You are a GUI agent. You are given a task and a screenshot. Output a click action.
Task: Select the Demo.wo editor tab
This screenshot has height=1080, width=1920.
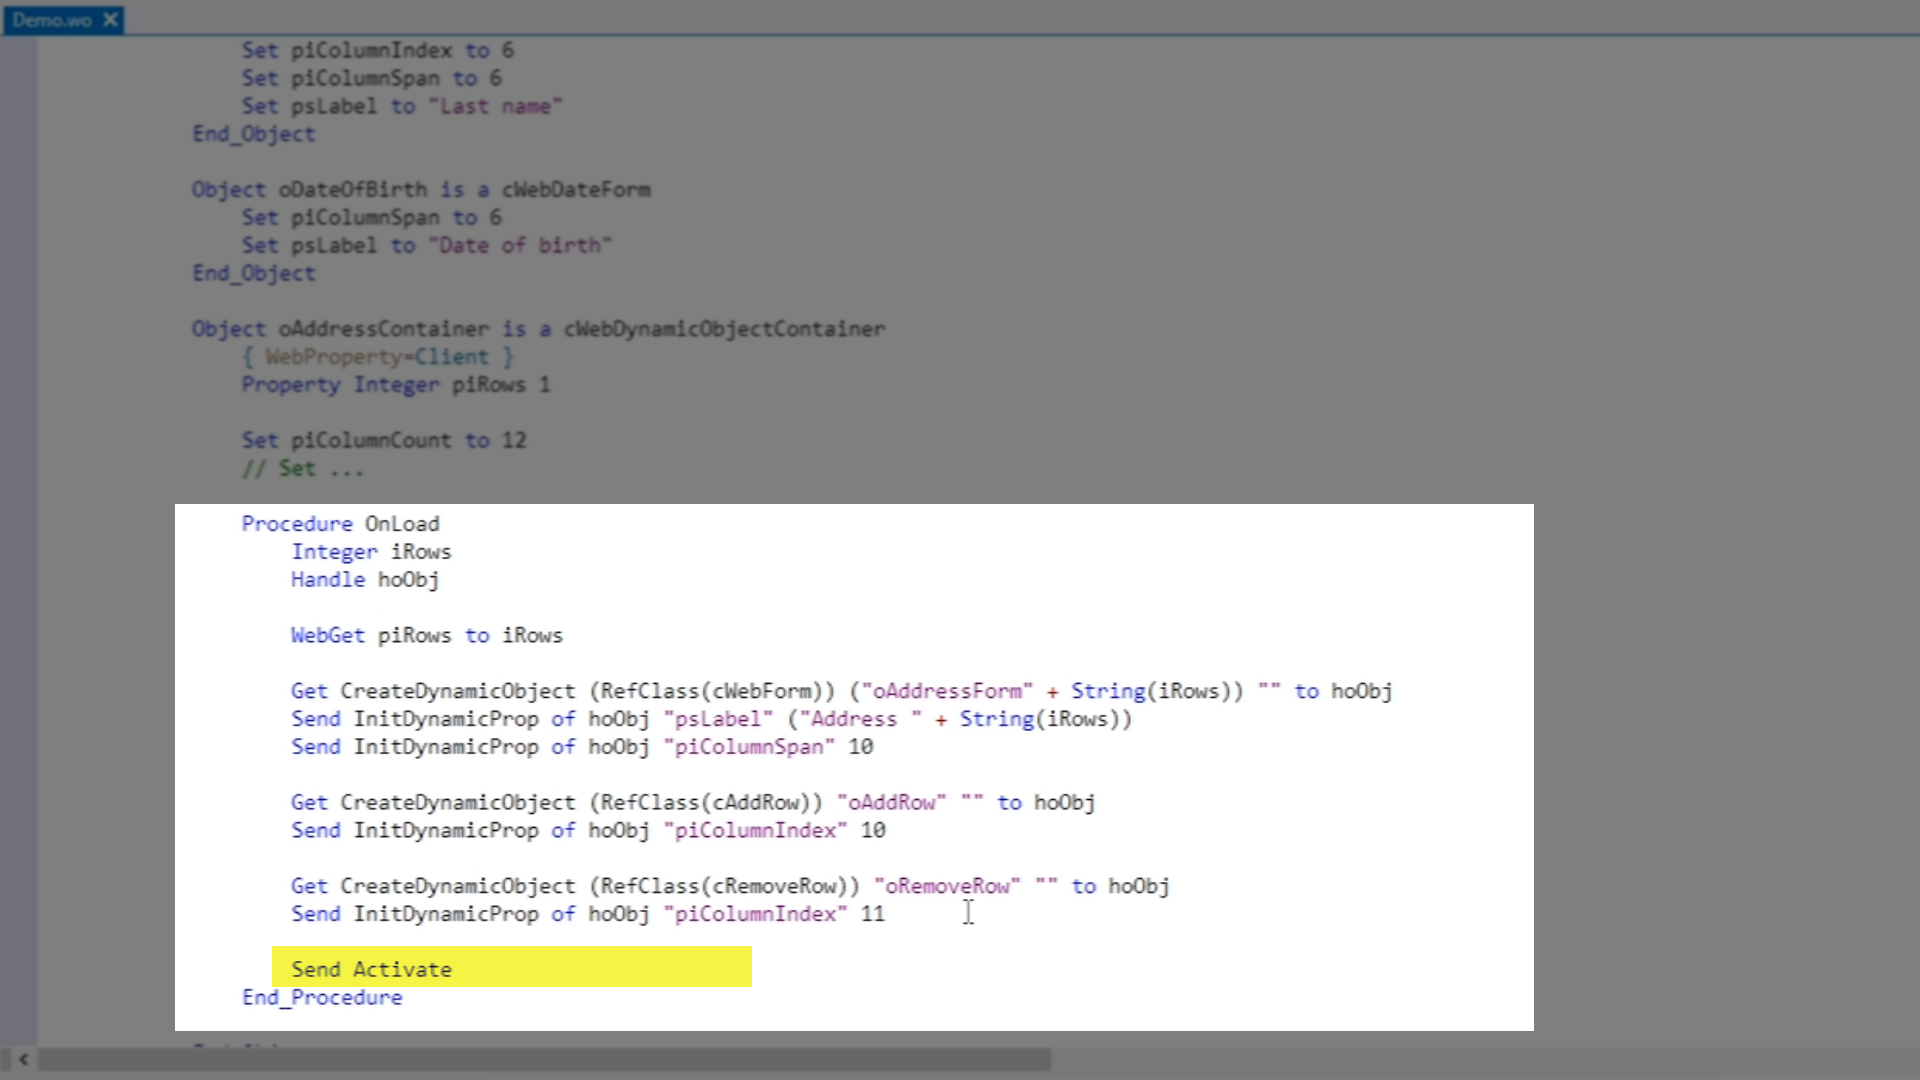point(52,20)
